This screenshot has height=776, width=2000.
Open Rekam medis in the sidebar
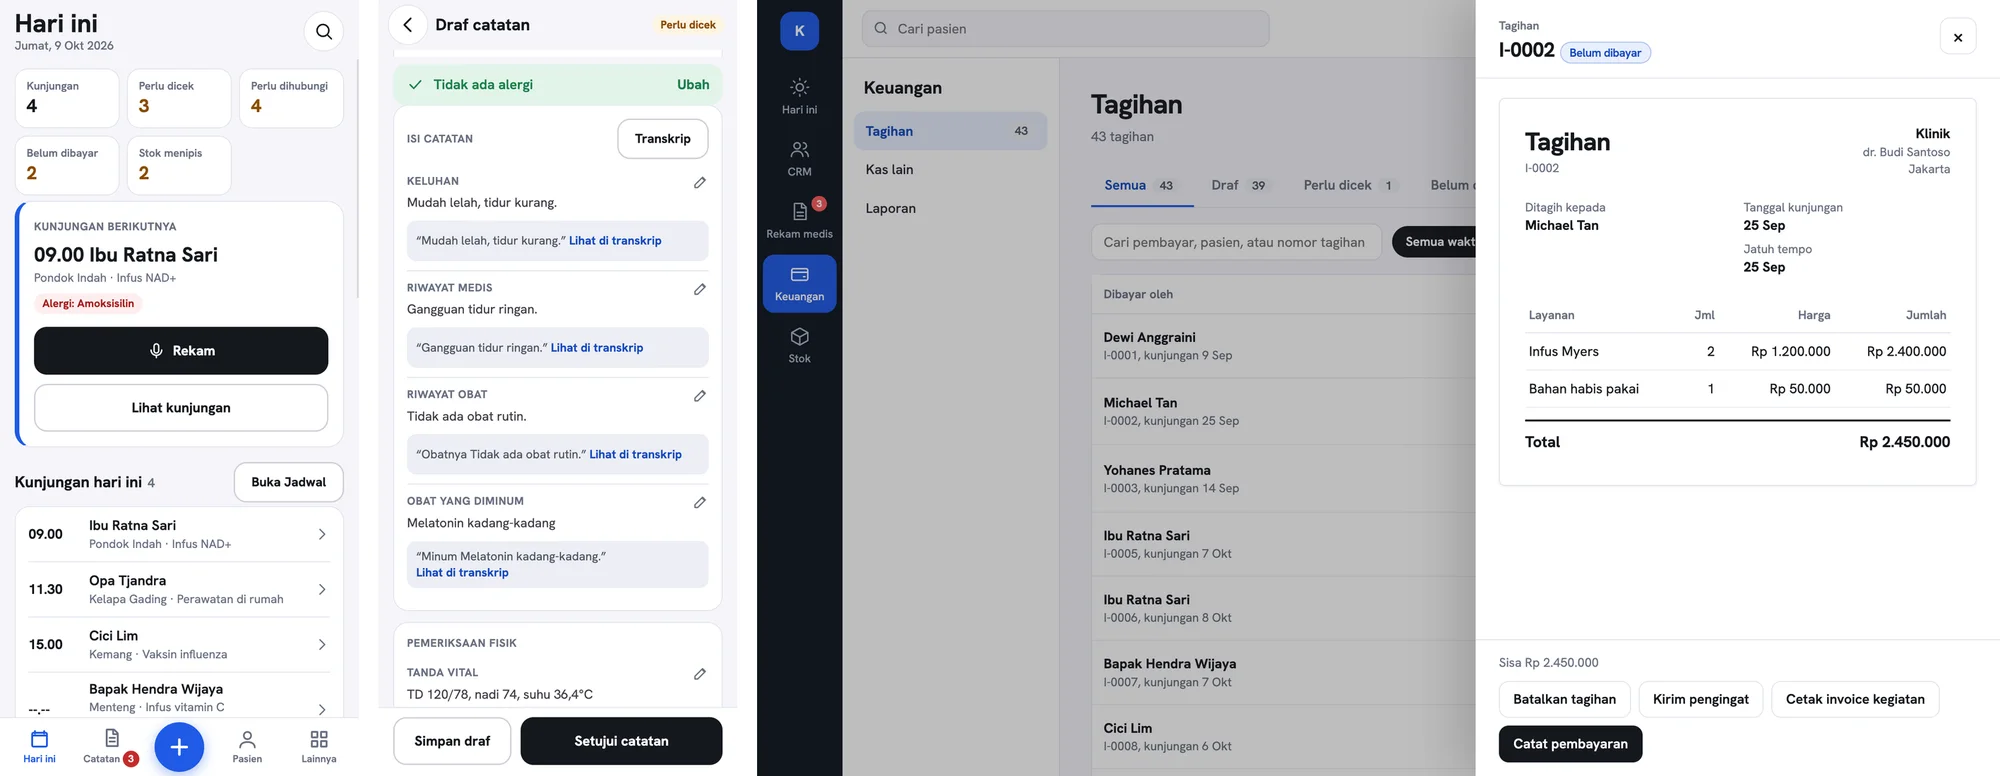tap(799, 221)
